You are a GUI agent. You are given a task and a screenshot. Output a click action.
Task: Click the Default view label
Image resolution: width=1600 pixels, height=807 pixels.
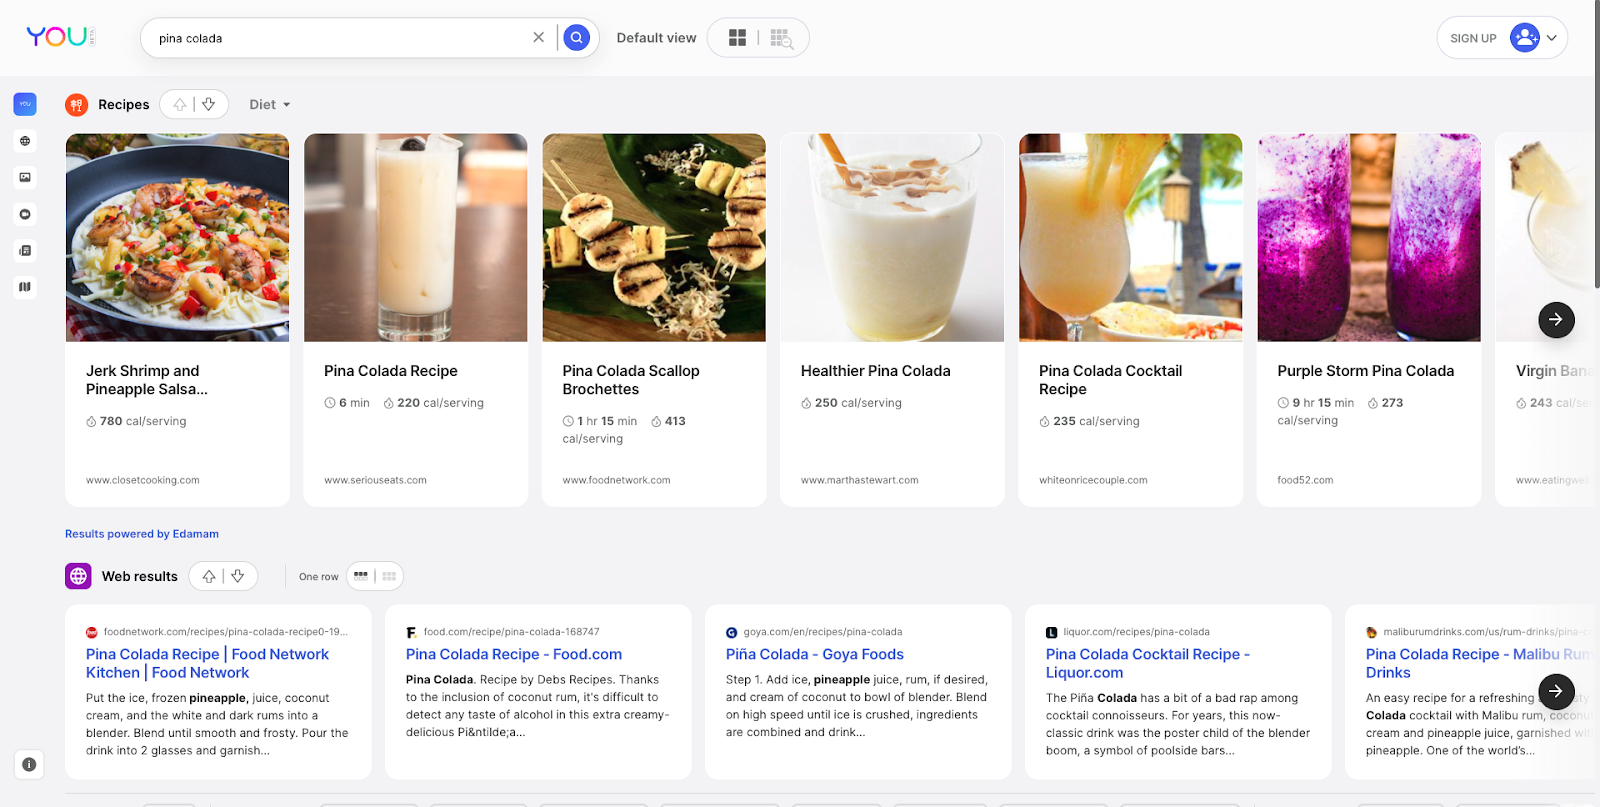pos(656,38)
